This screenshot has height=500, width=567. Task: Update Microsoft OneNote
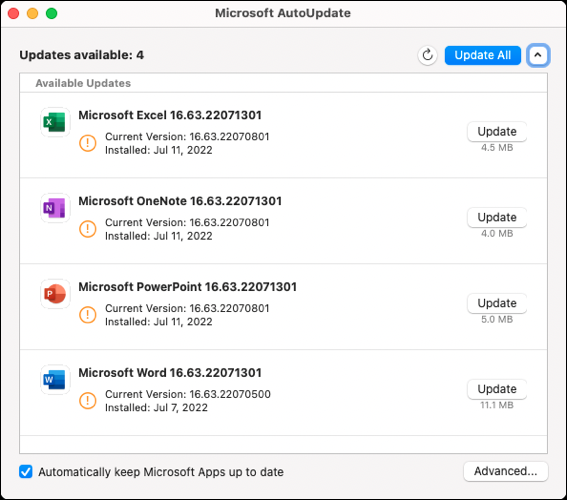tap(497, 217)
